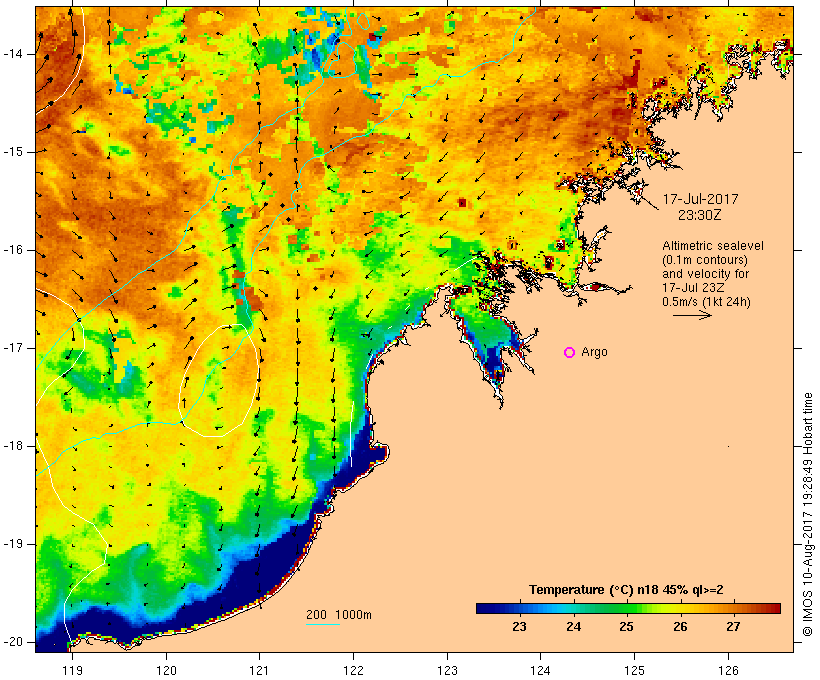The height and width of the screenshot is (680, 820).
Task: Click colorbar label '23'
Action: click(x=519, y=627)
